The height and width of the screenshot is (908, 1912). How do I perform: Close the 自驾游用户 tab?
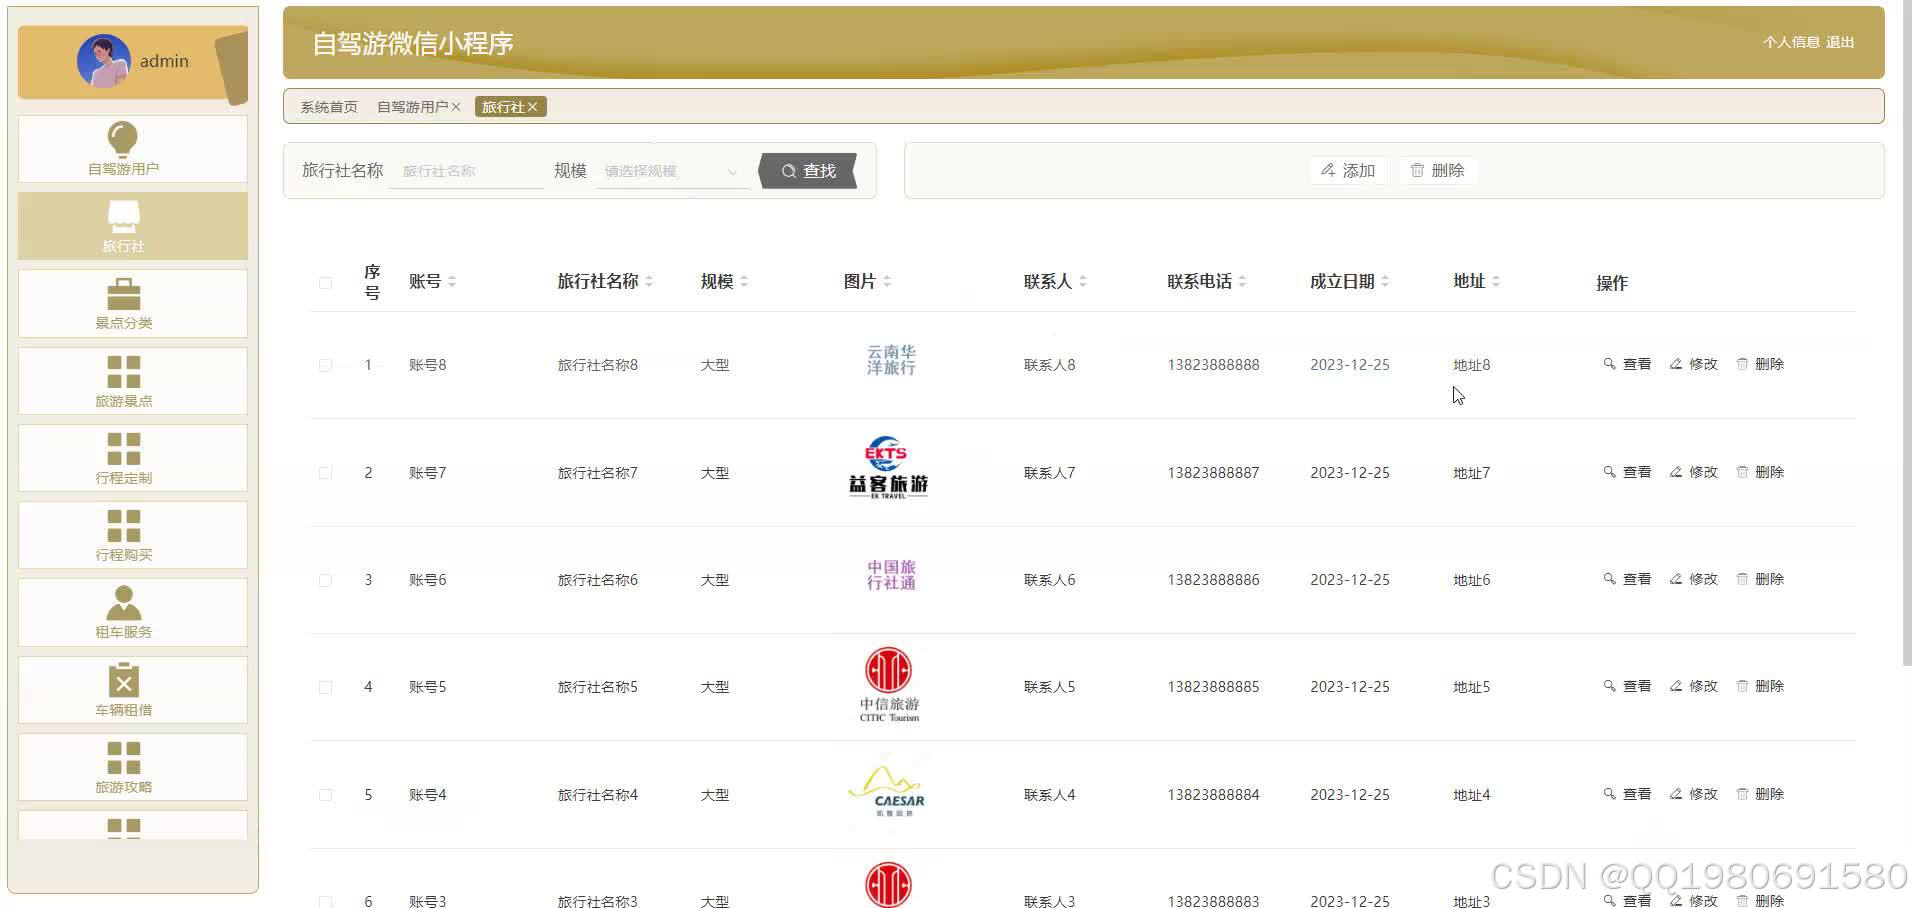click(x=456, y=106)
